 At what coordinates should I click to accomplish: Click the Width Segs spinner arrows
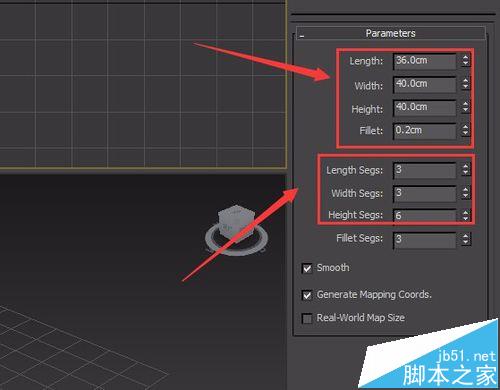(x=466, y=193)
